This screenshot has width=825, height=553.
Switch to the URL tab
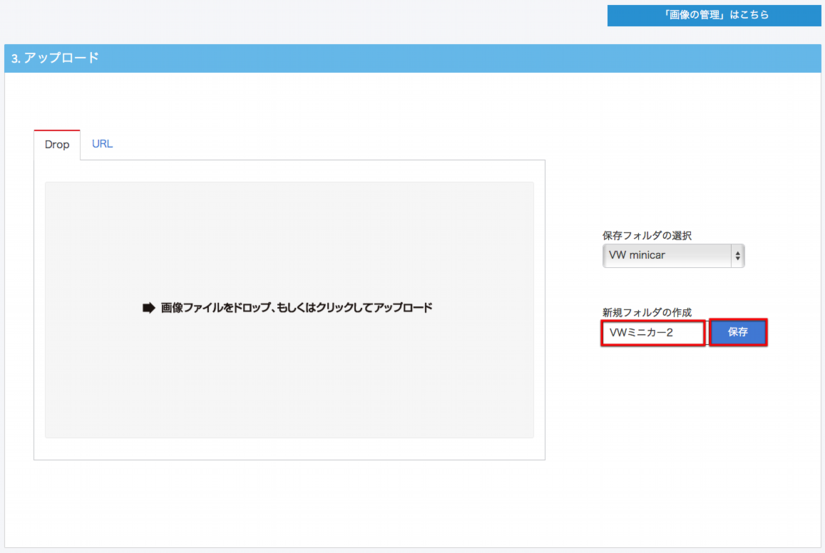(x=102, y=144)
